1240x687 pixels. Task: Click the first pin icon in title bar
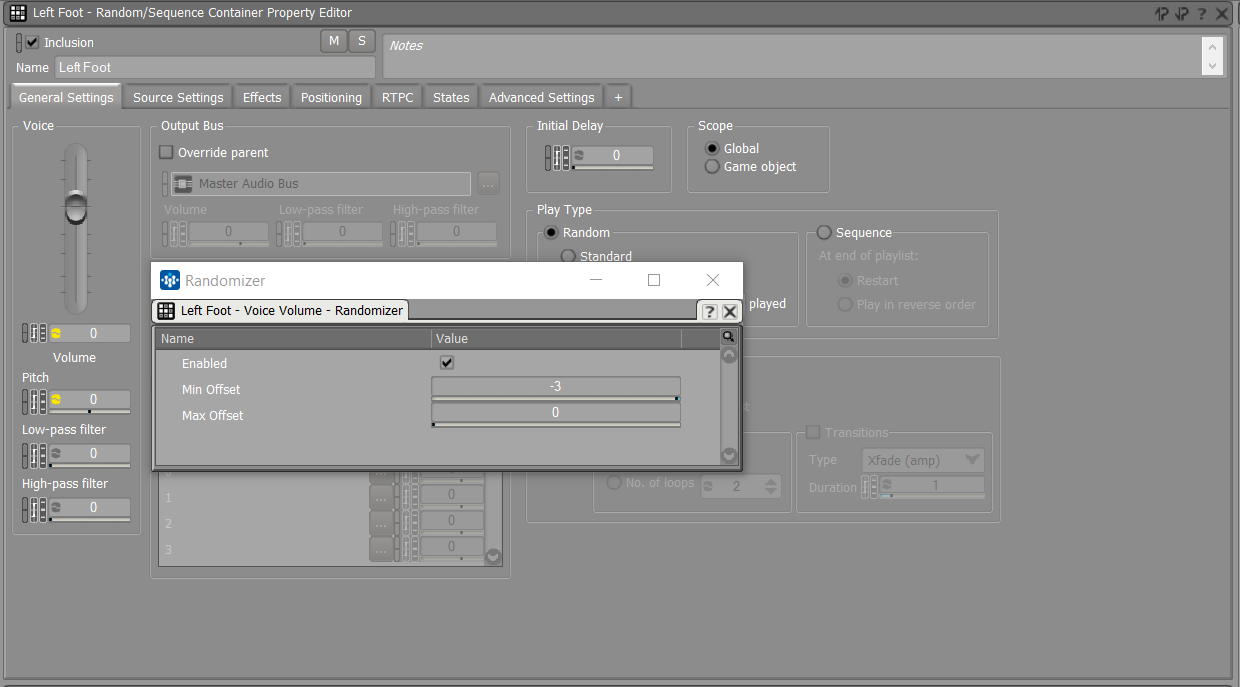coord(1162,13)
